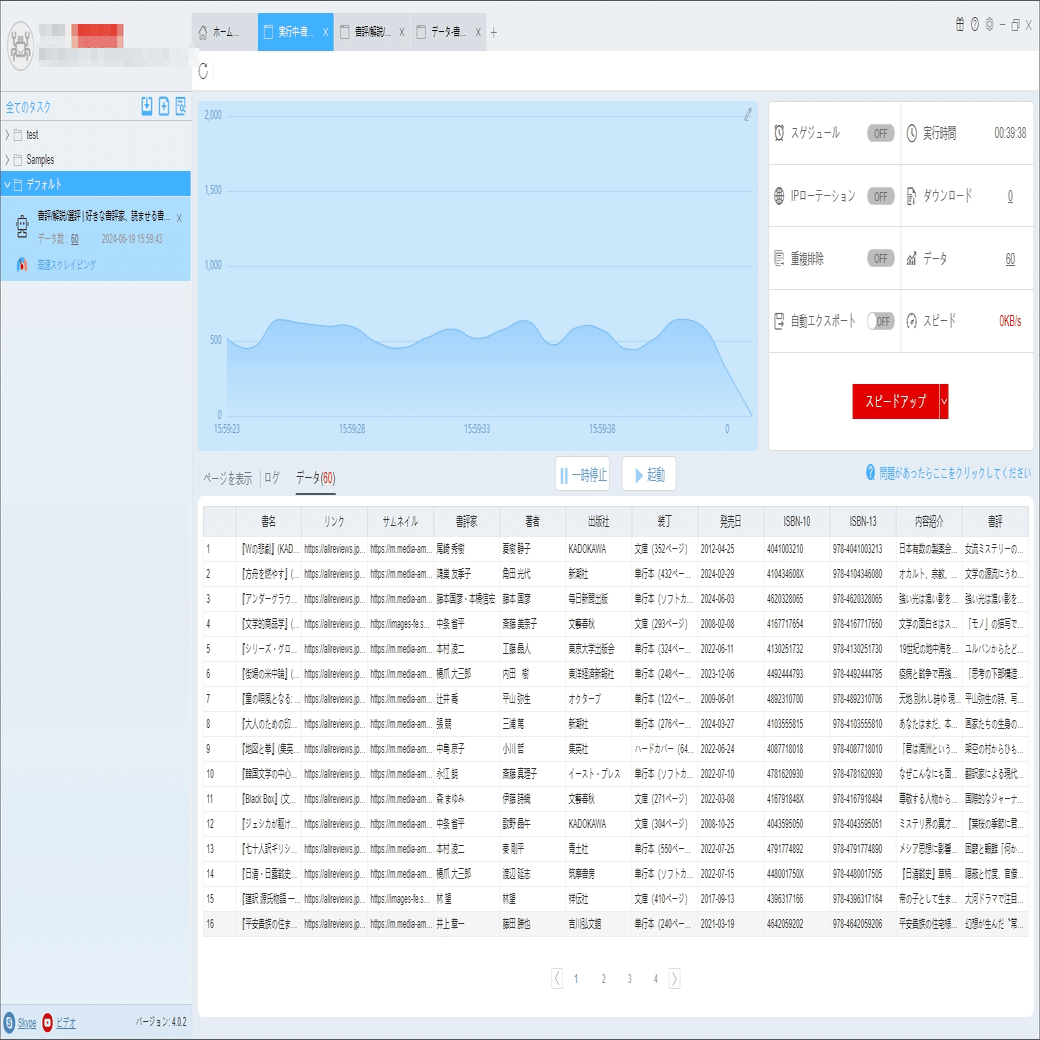Collapse the デフォルト folder

point(7,184)
